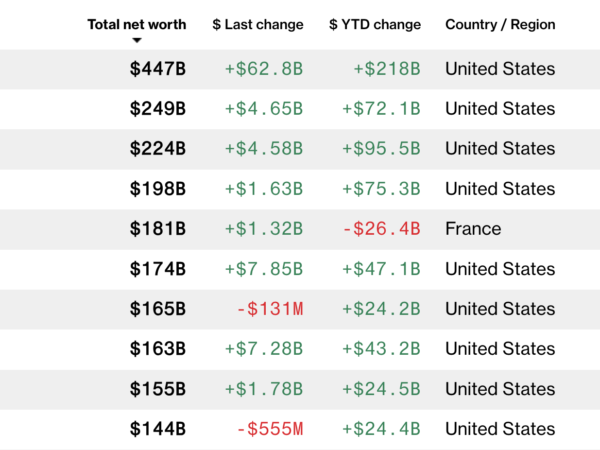Click the +$62.8B last change value
Screen dimensions: 600x450
[x=263, y=69]
